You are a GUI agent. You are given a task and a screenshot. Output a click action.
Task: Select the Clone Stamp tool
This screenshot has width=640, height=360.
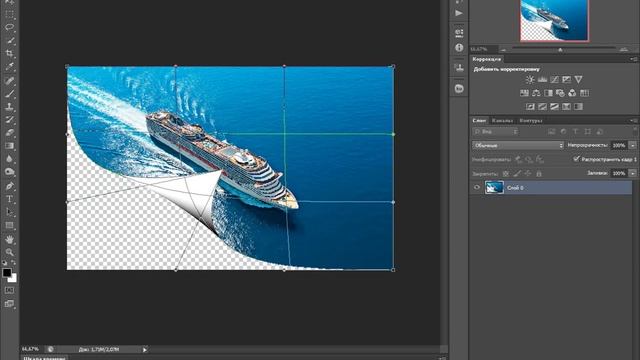click(x=9, y=107)
